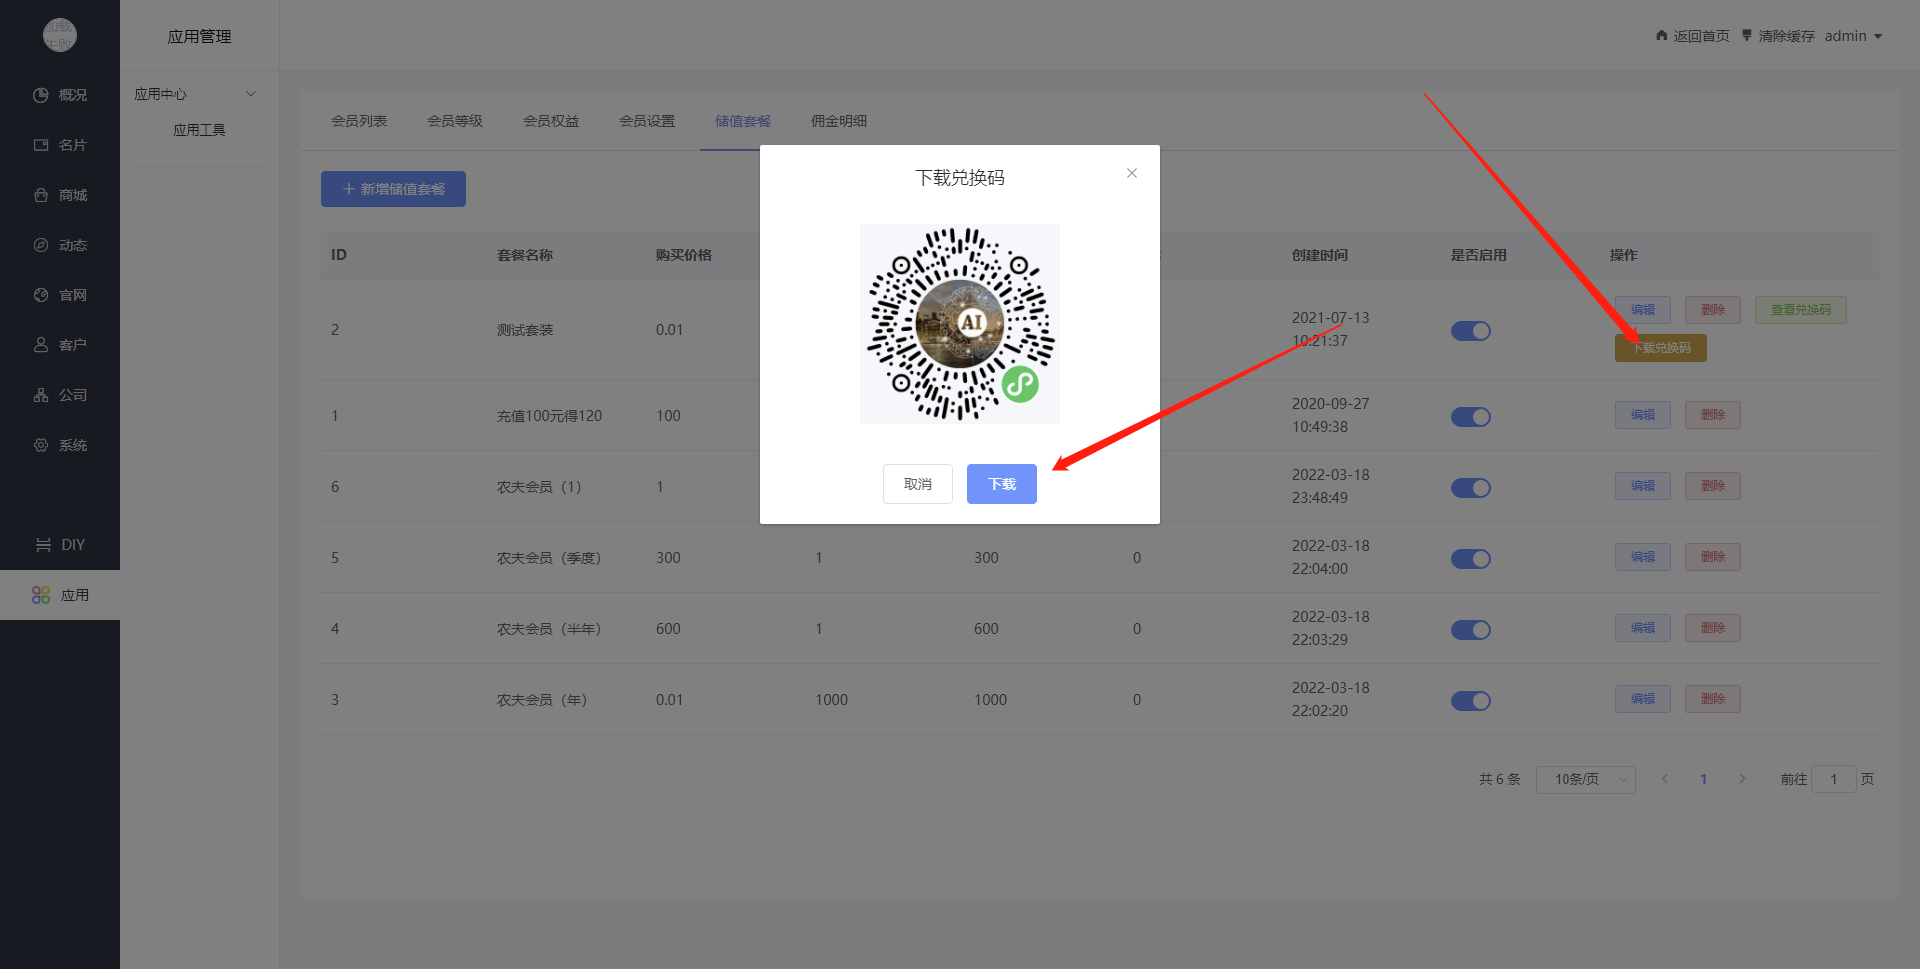Viewport: 1920px width, 969px height.
Task: Select the 应用 apps sidebar icon
Action: point(41,595)
